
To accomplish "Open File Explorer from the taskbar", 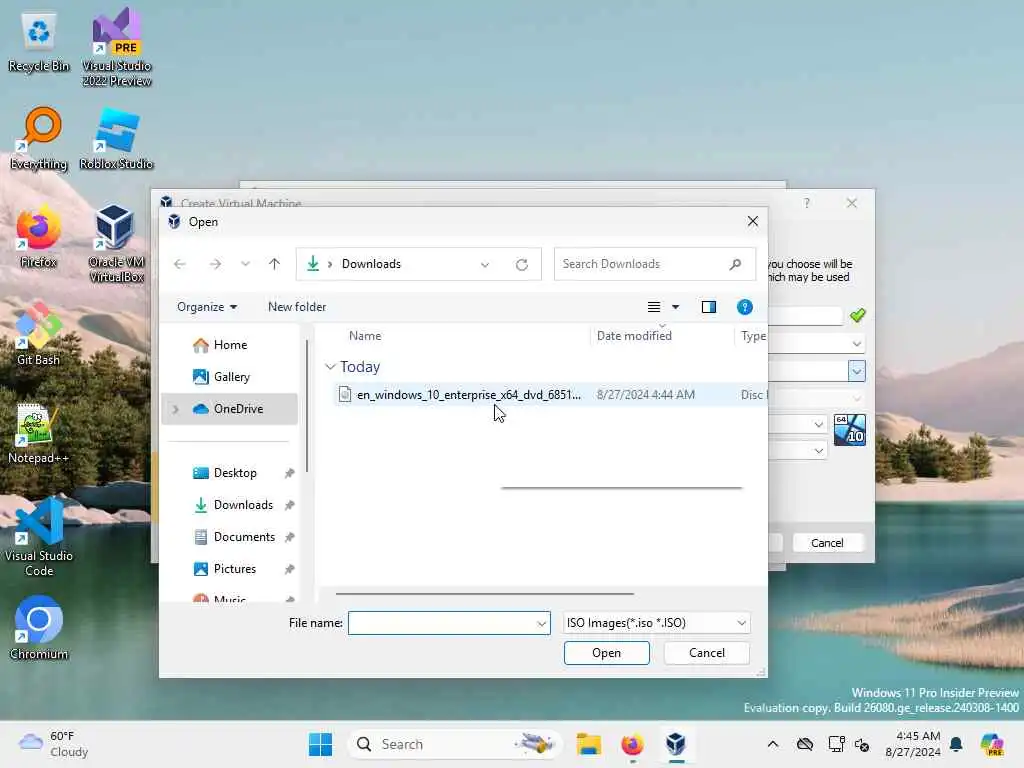I will 588,744.
